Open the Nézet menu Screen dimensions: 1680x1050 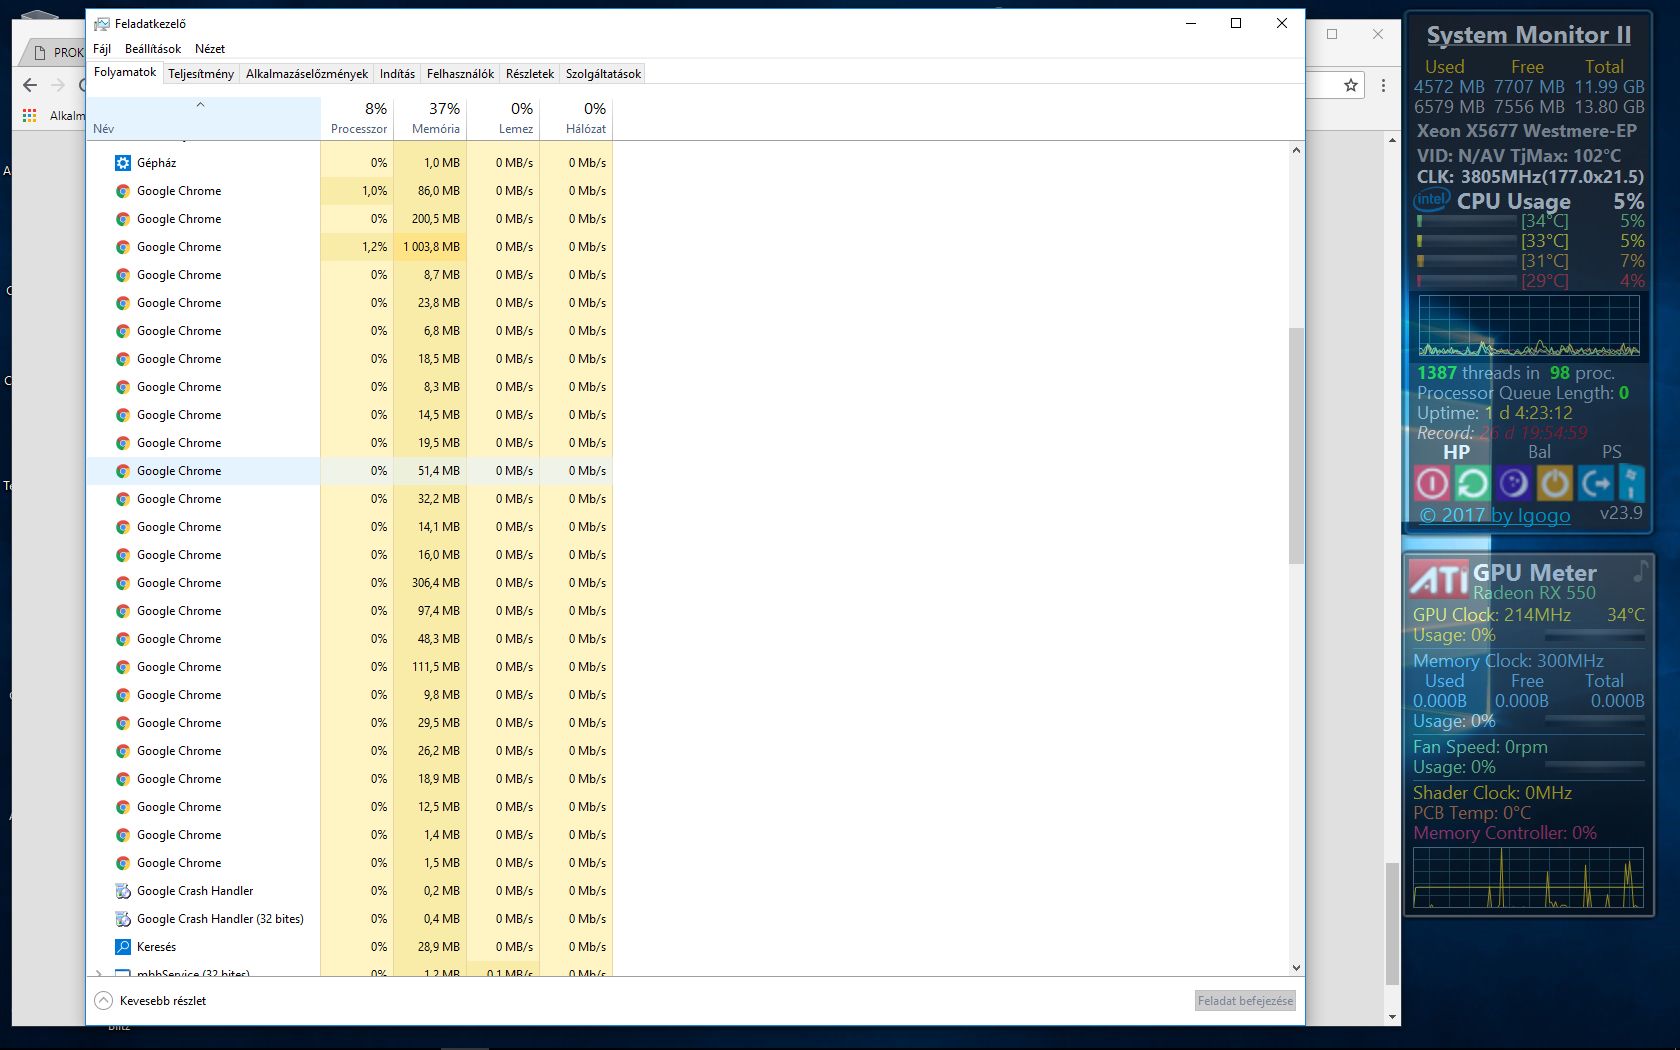point(210,49)
